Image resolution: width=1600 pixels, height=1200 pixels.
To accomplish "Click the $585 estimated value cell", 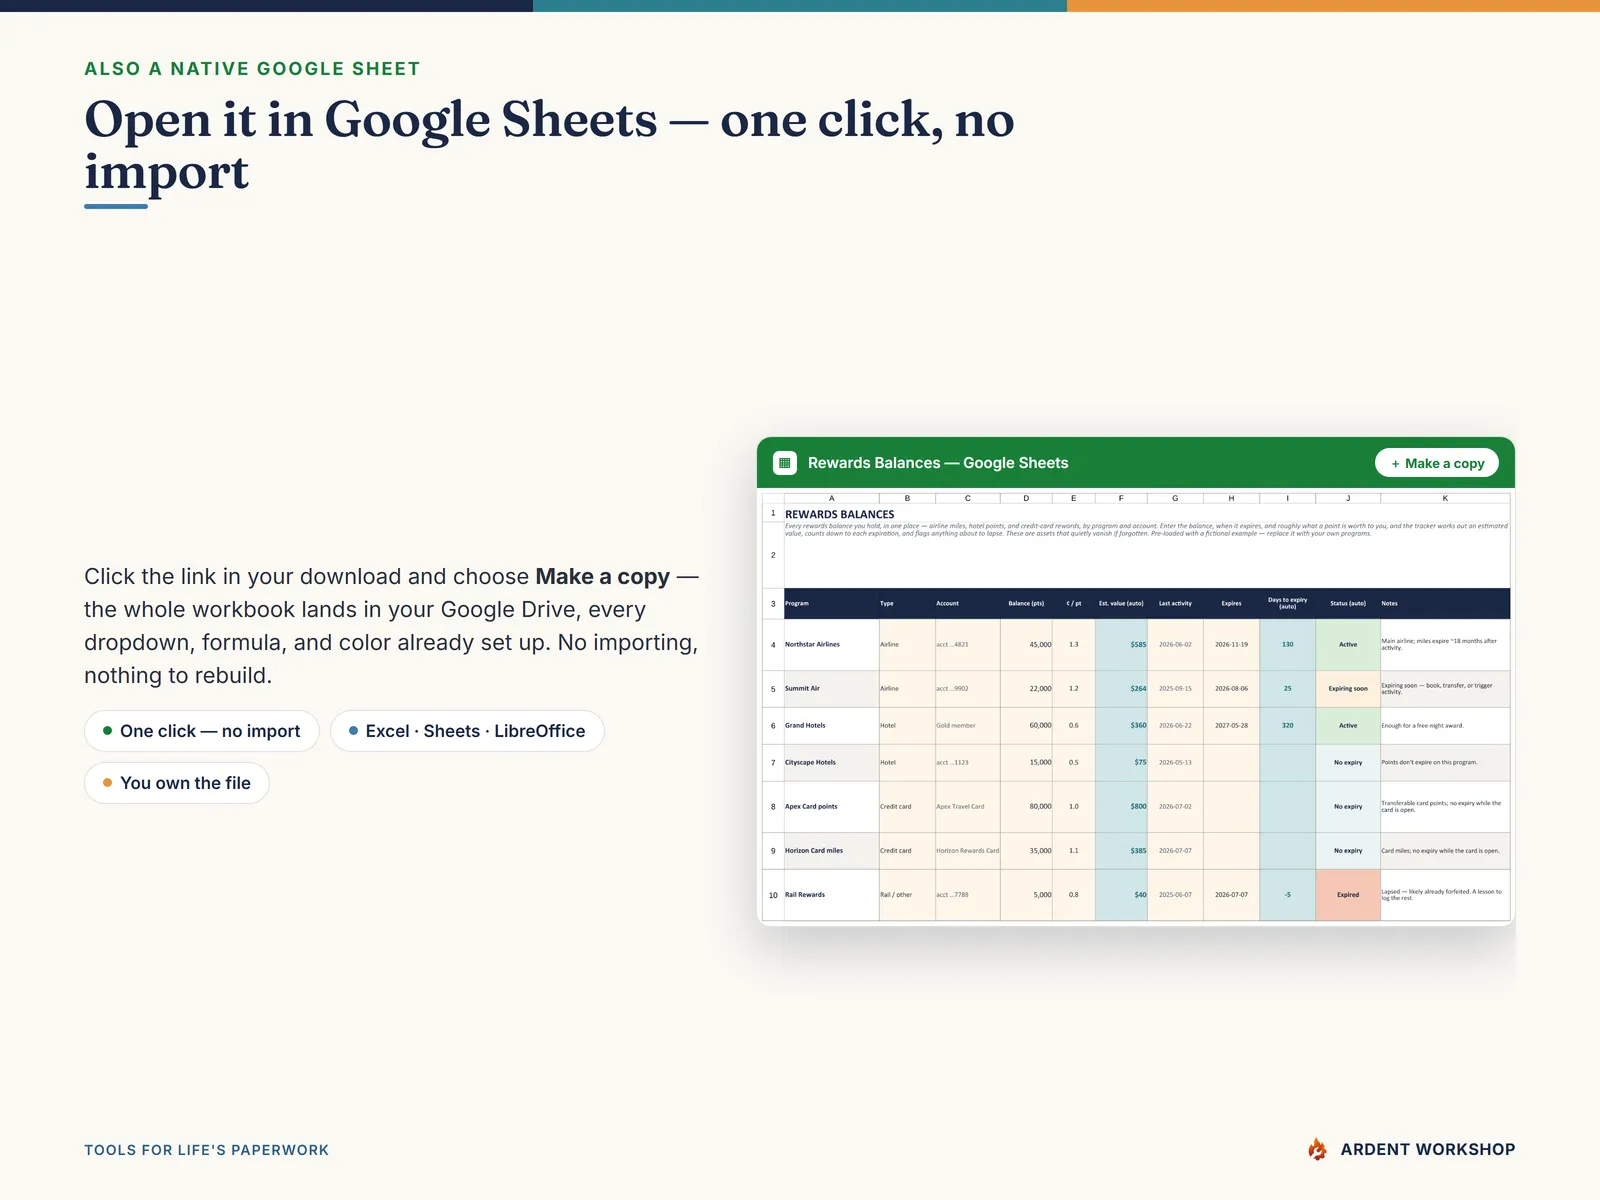I will point(1121,645).
